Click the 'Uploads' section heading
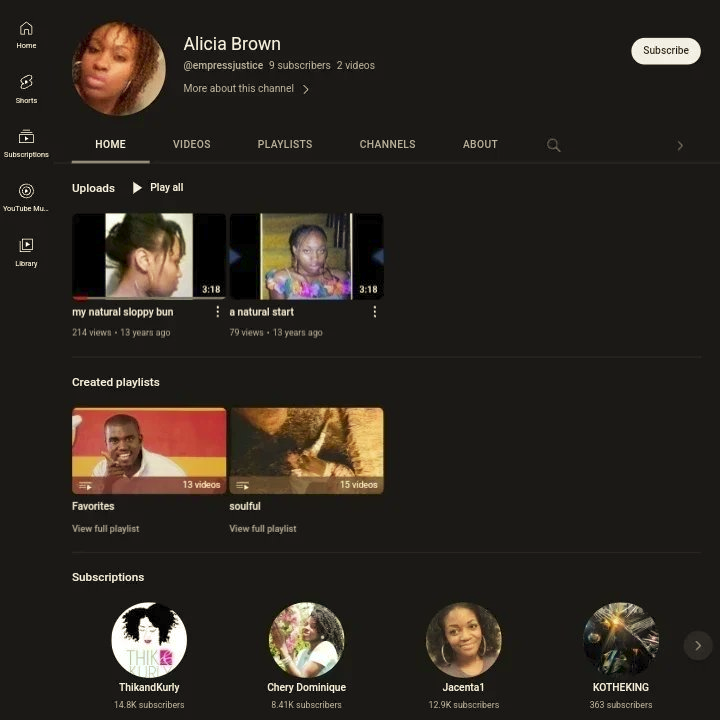The width and height of the screenshot is (720, 720). 93,188
